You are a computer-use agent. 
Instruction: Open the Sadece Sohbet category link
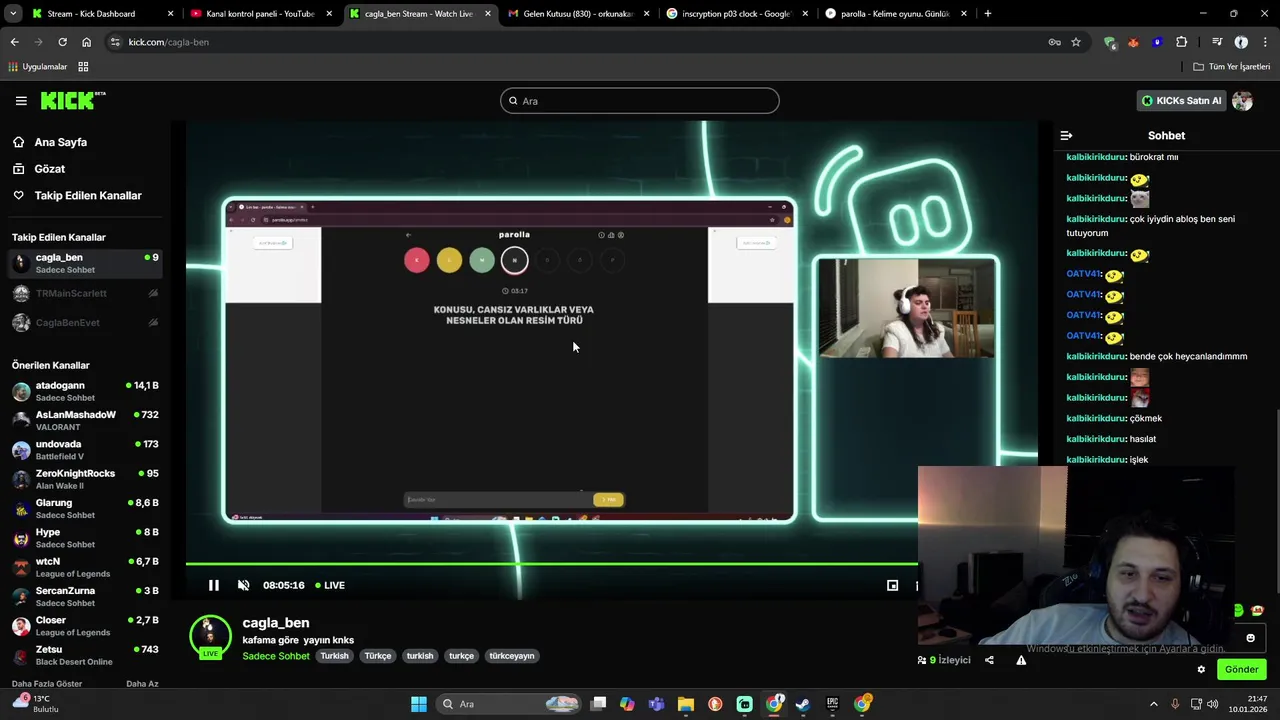(x=276, y=656)
